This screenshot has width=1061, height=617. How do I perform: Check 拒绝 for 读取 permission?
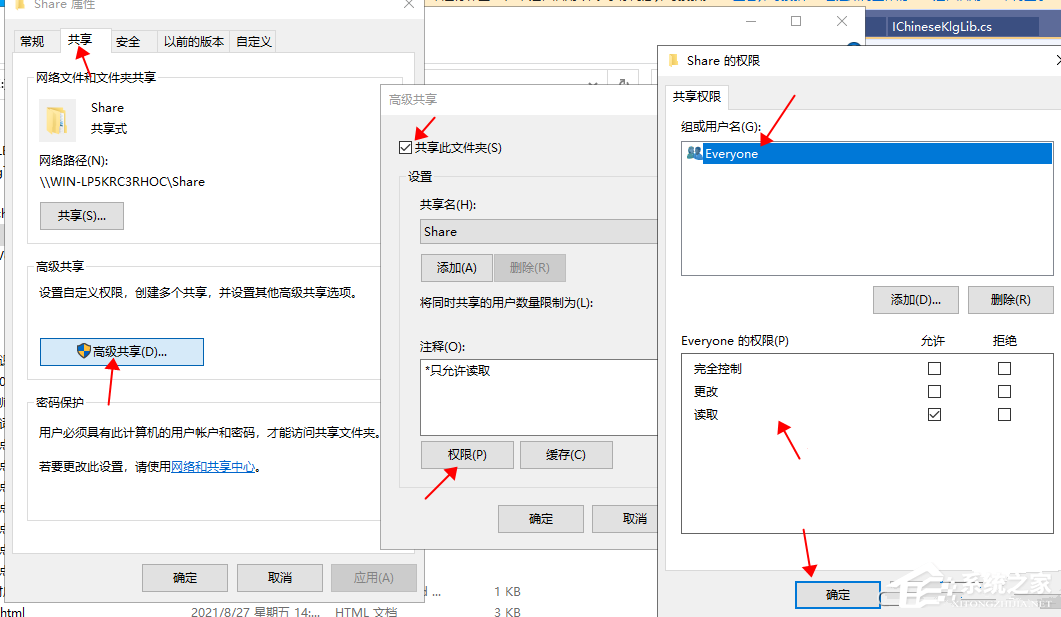1004,414
